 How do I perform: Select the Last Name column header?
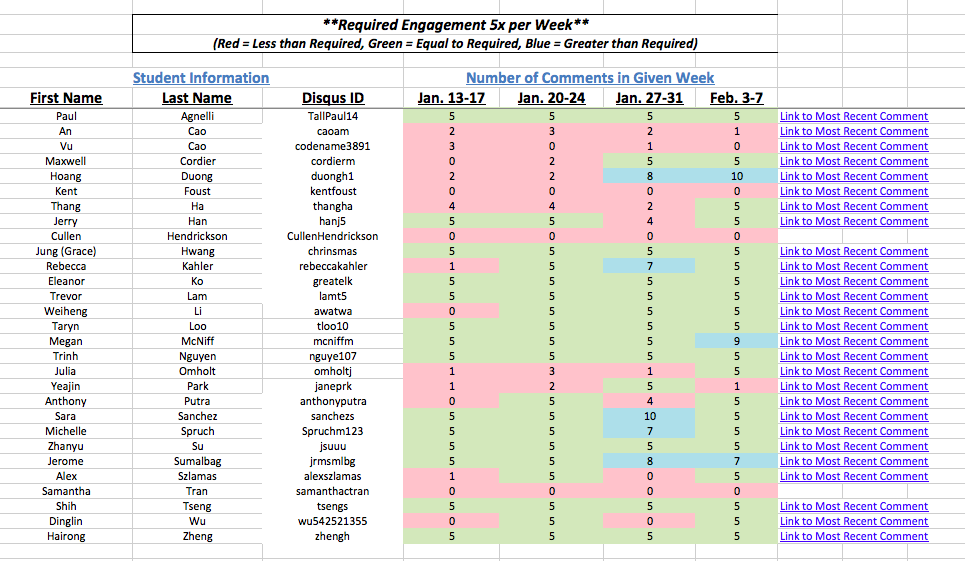(197, 98)
